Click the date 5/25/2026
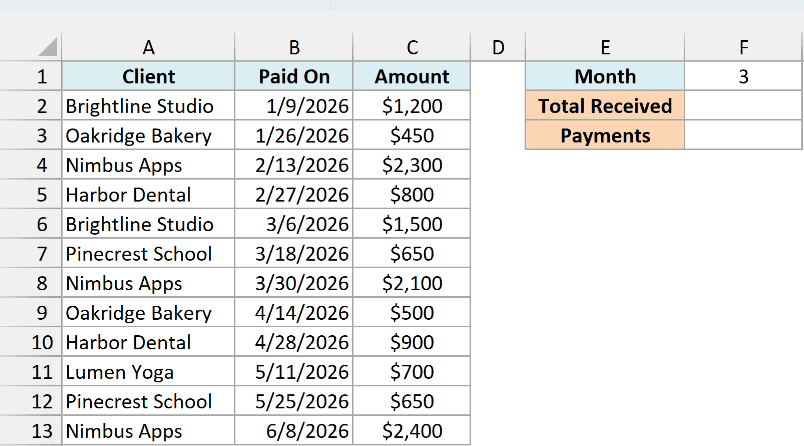Screen dimensions: 804x446 click(294, 401)
